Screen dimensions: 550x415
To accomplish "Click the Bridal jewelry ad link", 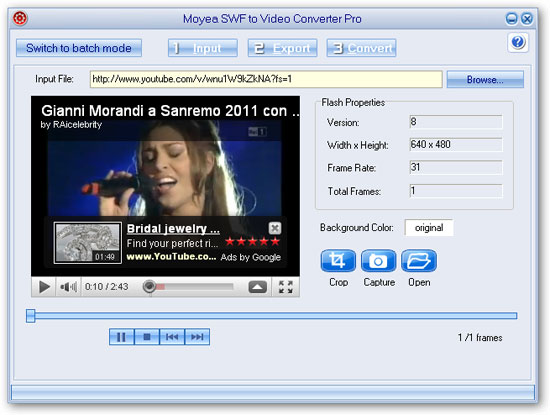I will pos(173,229).
